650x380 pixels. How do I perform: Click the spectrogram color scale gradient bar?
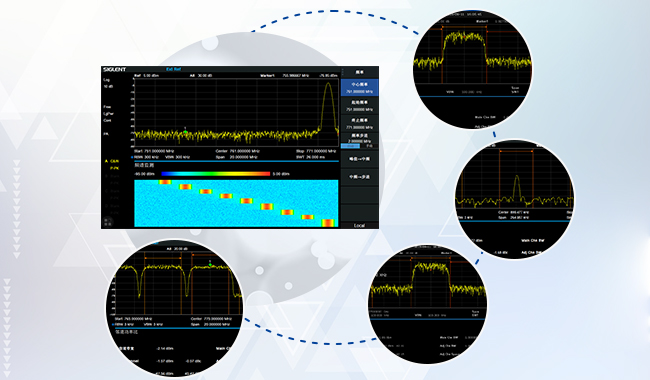pyautogui.click(x=216, y=174)
